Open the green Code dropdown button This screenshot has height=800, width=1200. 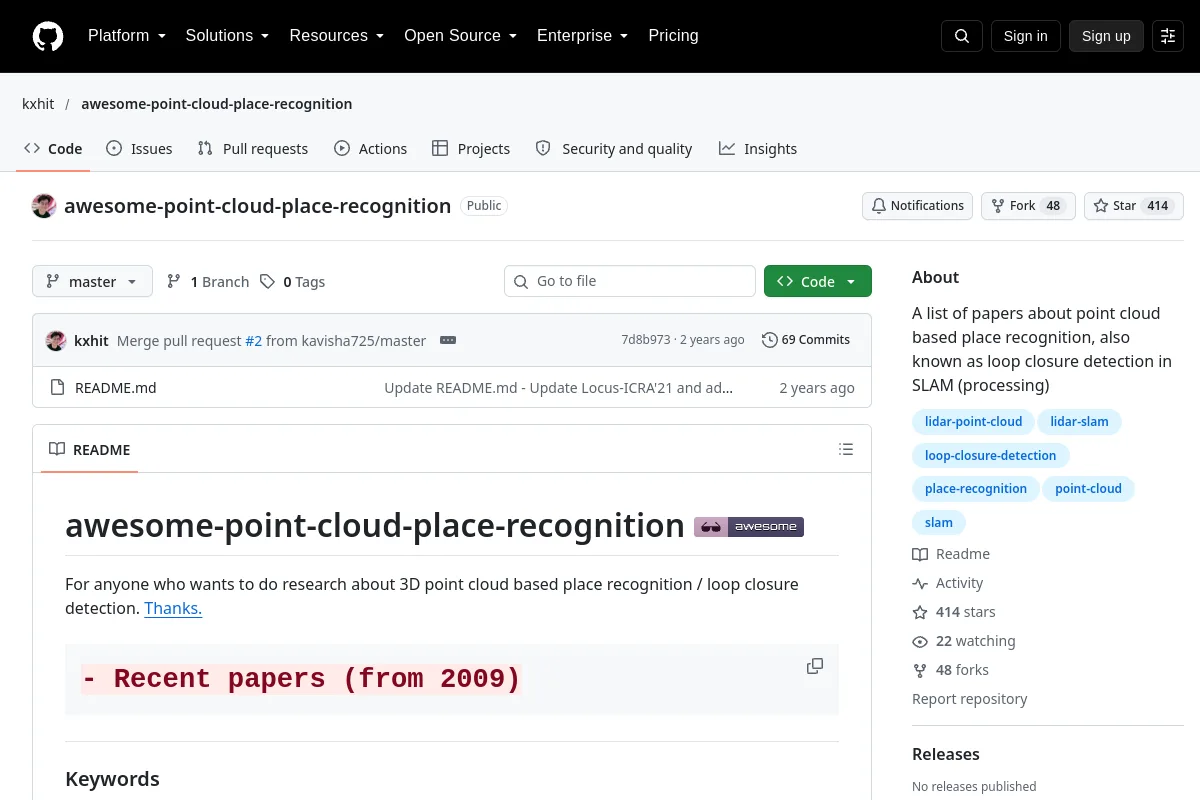(x=817, y=281)
